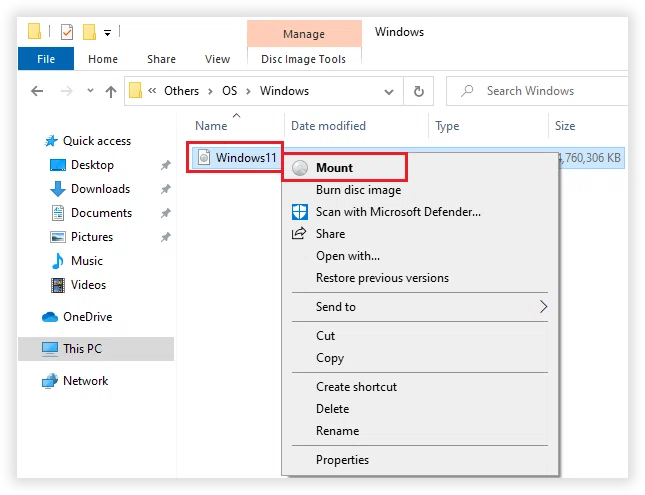Screen dimensions: 645x495
Task: Sort by the Name column header
Action: (x=211, y=125)
